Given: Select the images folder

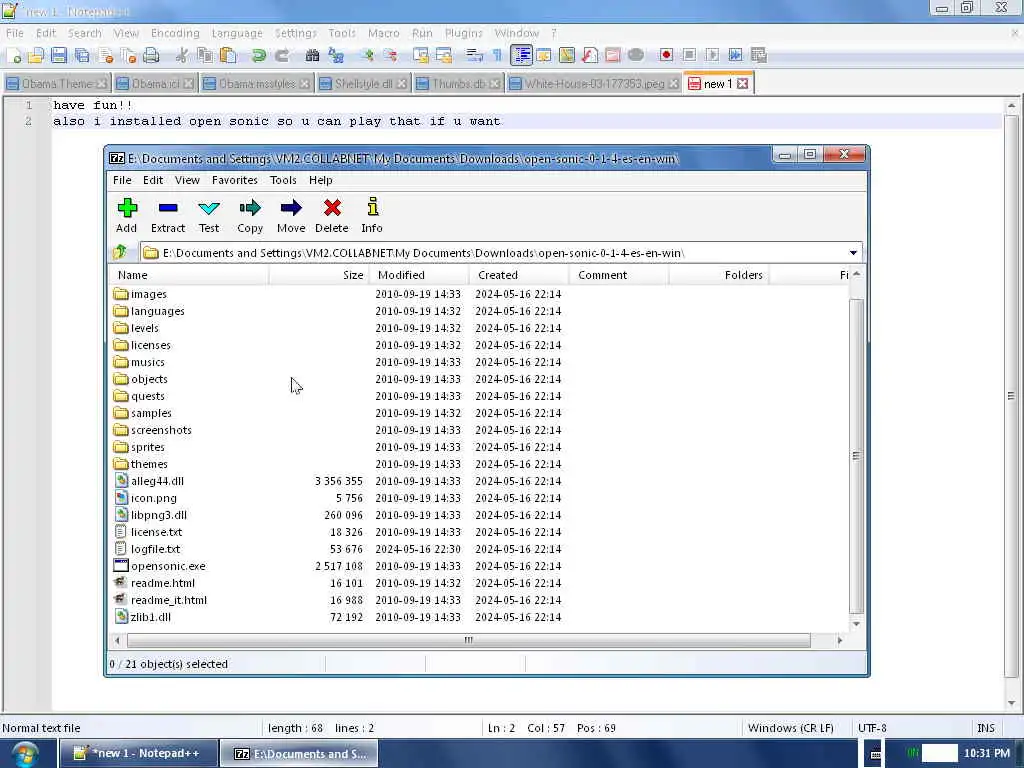Looking at the screenshot, I should [x=148, y=294].
